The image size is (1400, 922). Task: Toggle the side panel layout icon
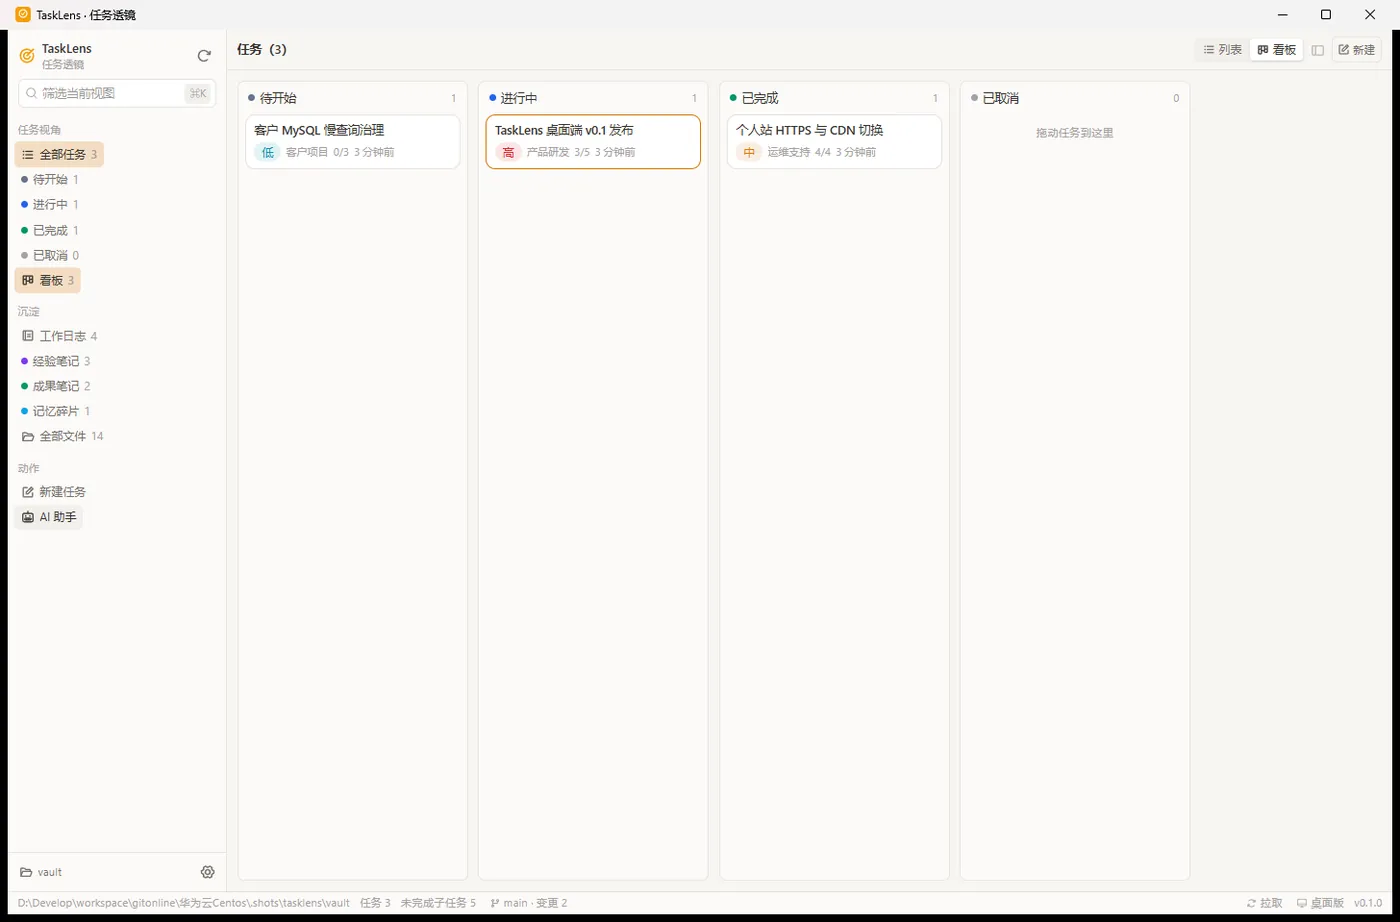tap(1318, 50)
